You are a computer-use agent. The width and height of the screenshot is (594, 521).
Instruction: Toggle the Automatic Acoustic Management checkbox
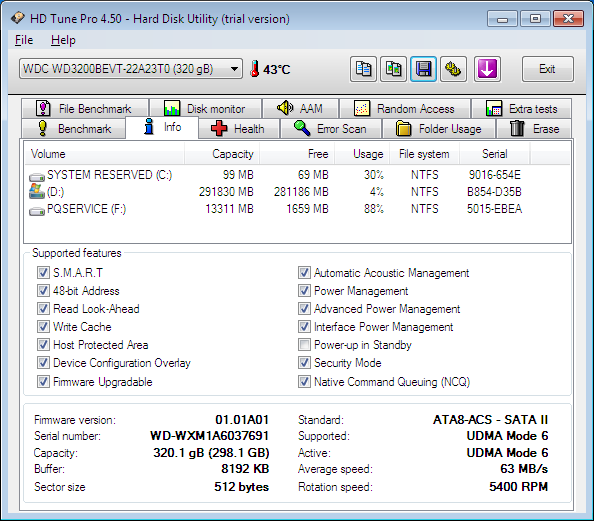click(x=304, y=272)
